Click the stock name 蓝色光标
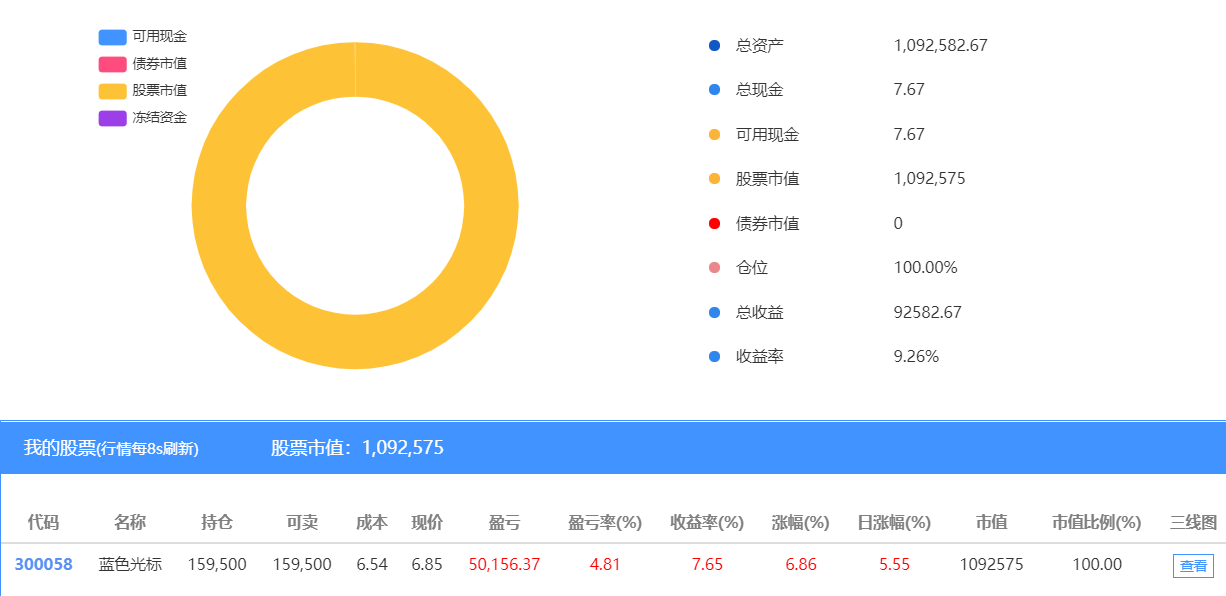1226x596 pixels. click(130, 564)
